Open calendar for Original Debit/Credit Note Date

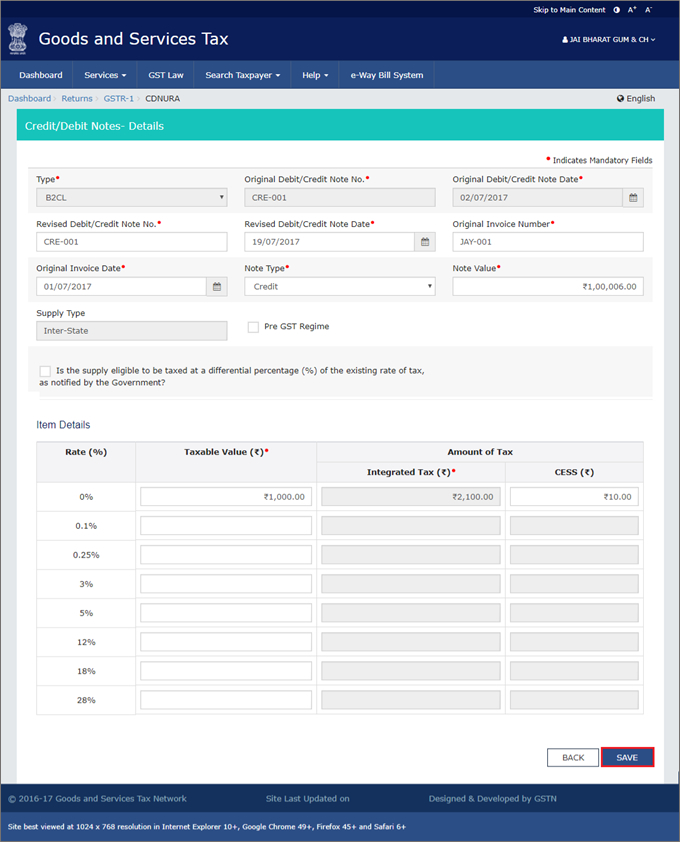pos(633,198)
